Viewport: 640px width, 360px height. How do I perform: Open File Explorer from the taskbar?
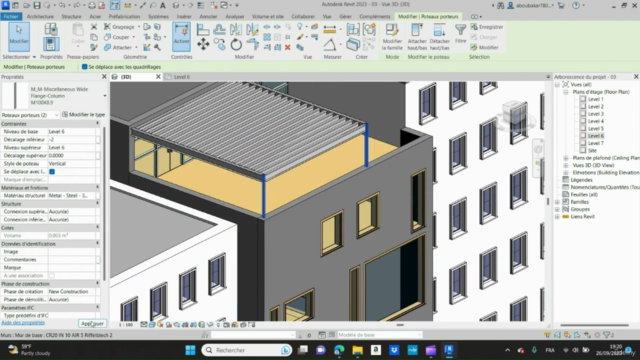pyautogui.click(x=358, y=350)
